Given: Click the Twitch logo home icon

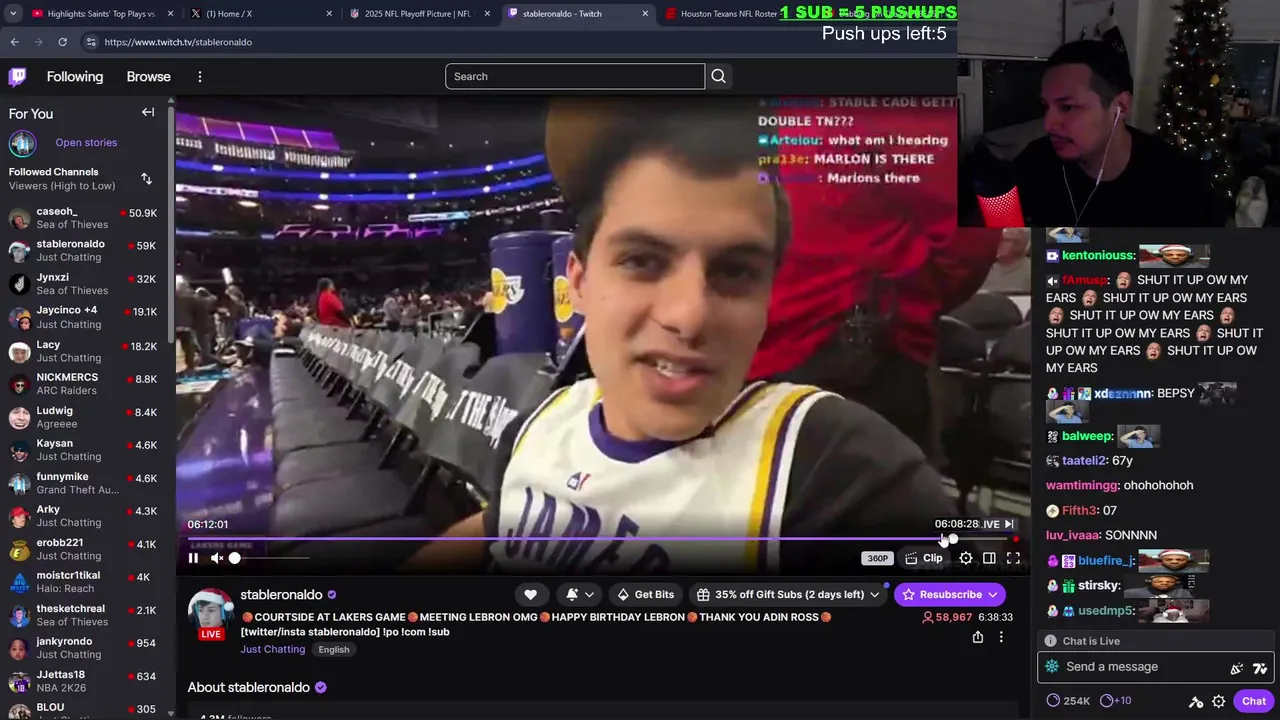Looking at the screenshot, I should point(18,77).
